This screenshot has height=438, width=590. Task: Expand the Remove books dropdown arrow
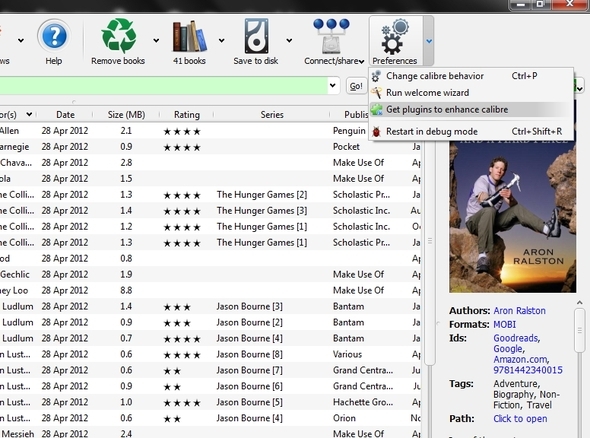(156, 40)
